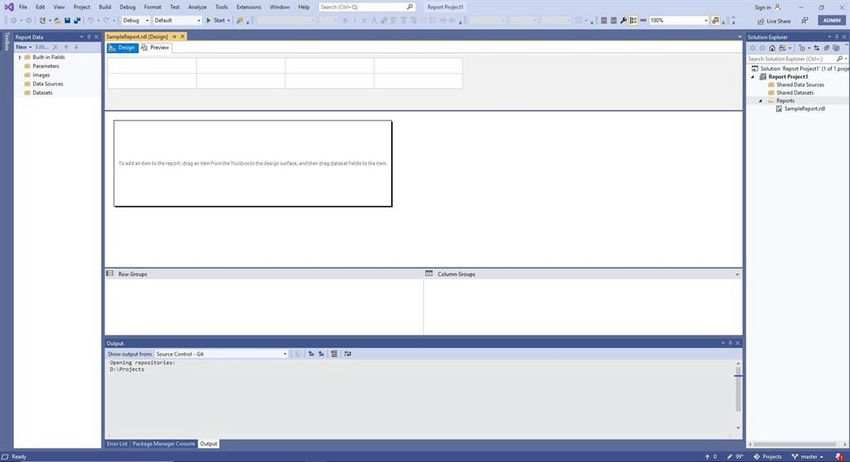Click the Save All icon

pyautogui.click(x=77, y=21)
